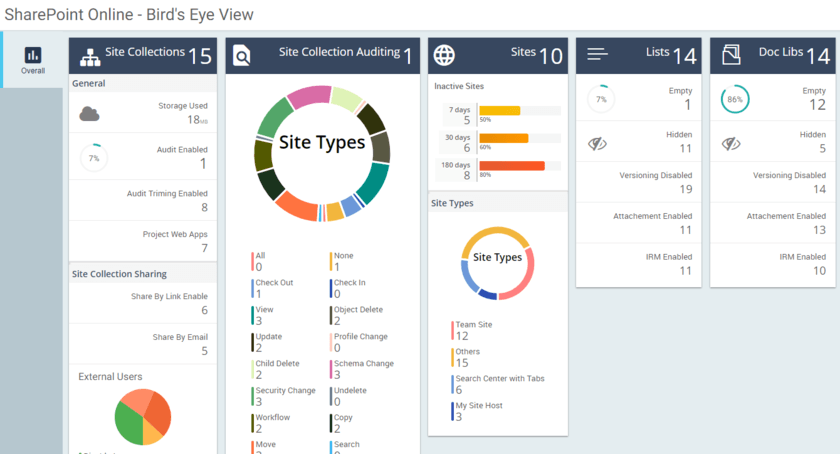The height and width of the screenshot is (454, 840).
Task: Select the Overall tab in left sidebar
Action: coord(33,60)
